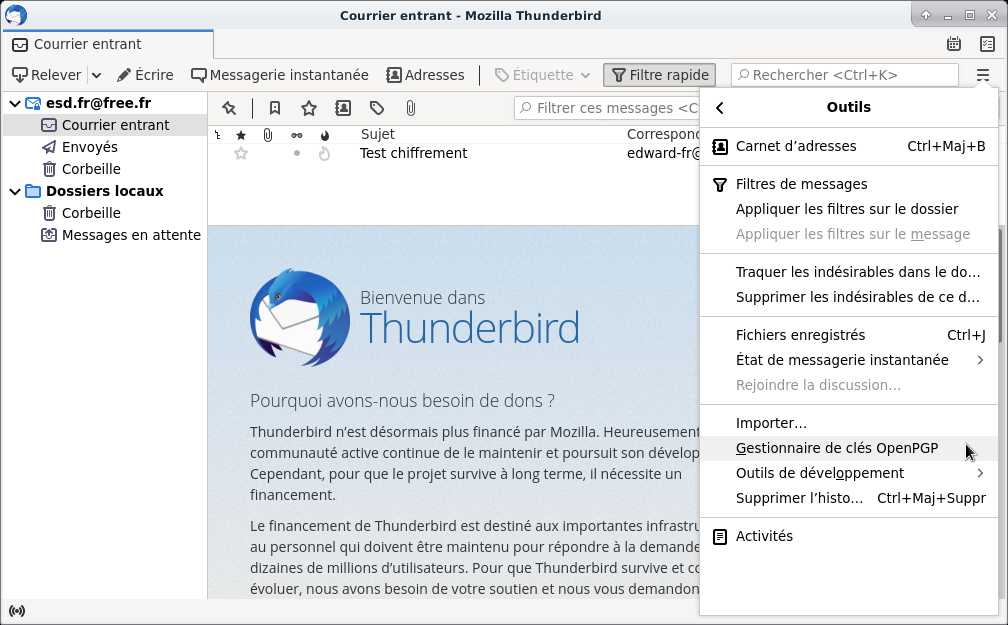Click the online status icon in status bar

17,611
